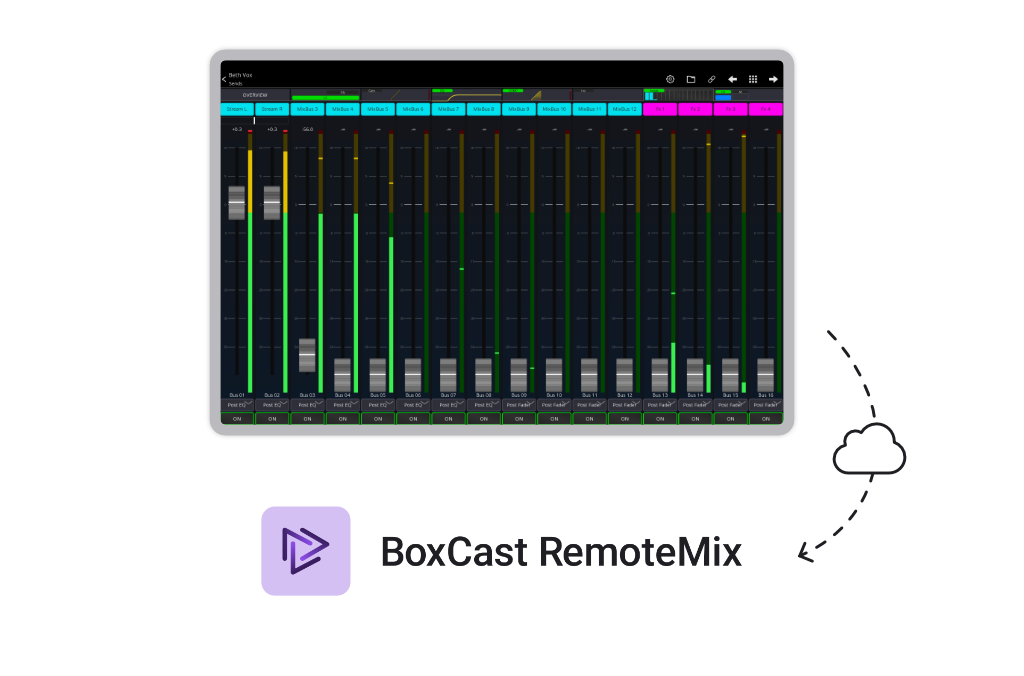Click the Bus 04 fader handle
This screenshot has height=676, width=1024.
click(x=342, y=375)
